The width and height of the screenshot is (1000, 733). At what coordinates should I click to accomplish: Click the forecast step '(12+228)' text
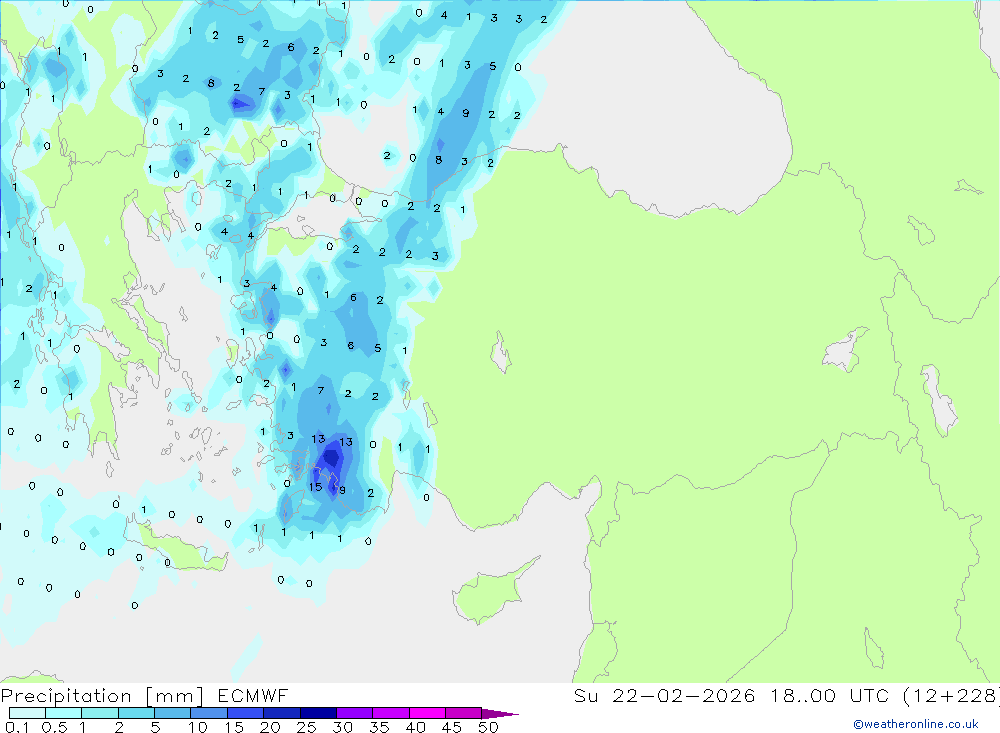click(951, 696)
